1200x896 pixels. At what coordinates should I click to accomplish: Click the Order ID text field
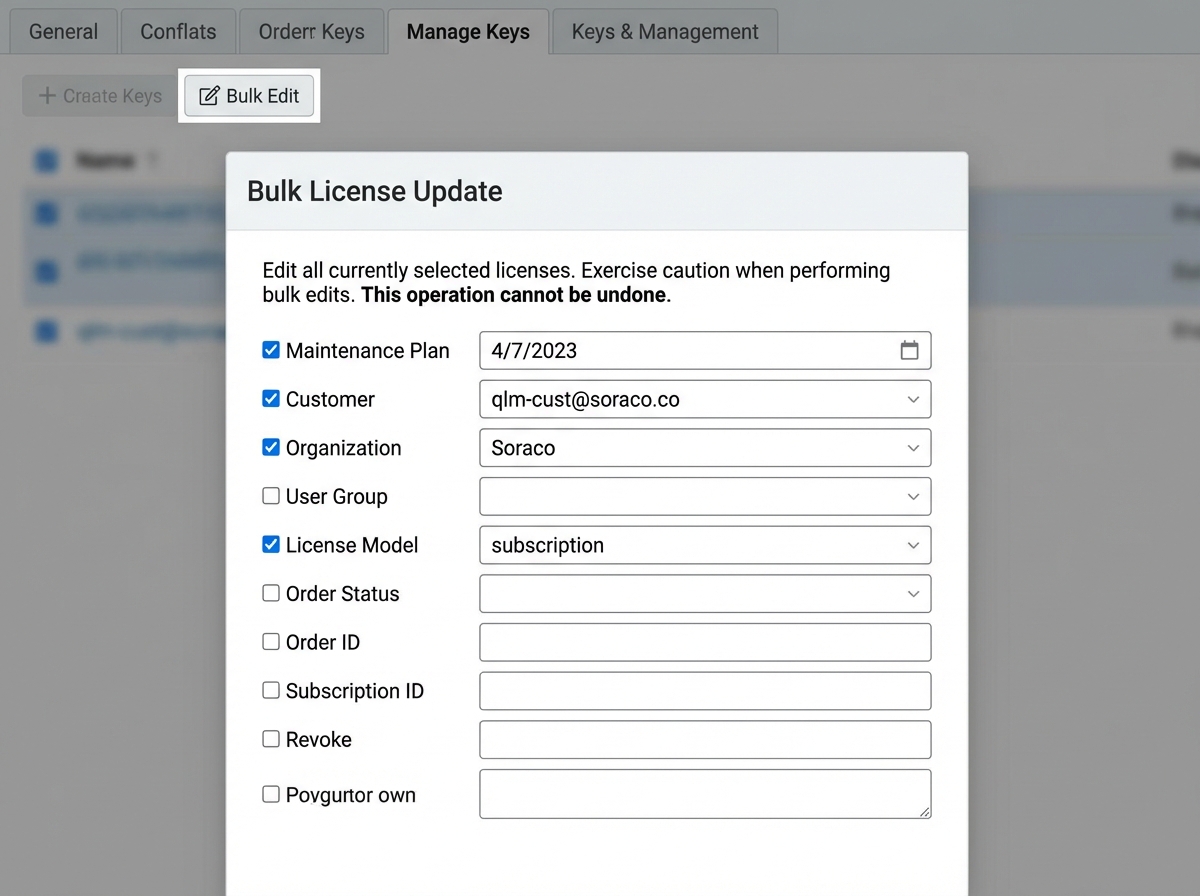click(705, 642)
